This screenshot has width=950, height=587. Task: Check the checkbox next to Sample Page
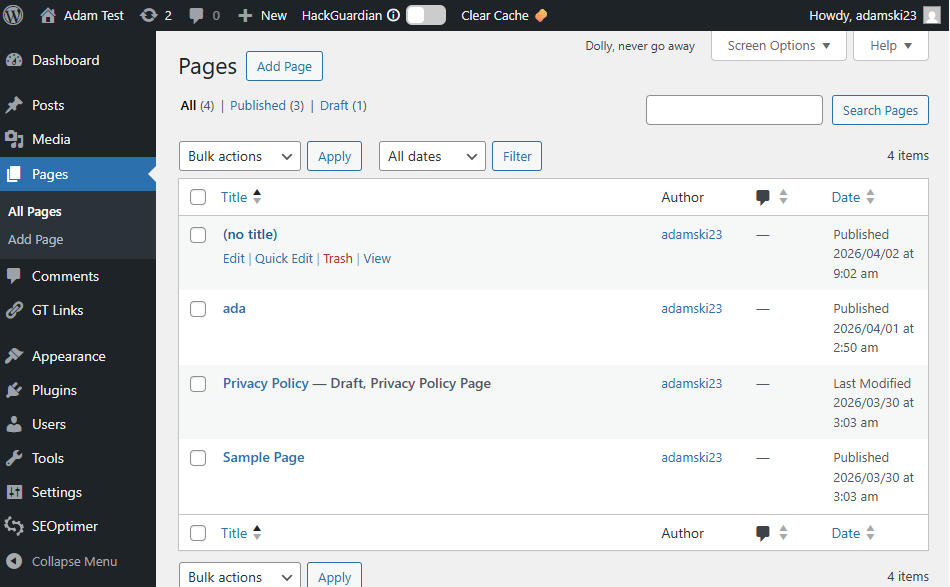(197, 457)
